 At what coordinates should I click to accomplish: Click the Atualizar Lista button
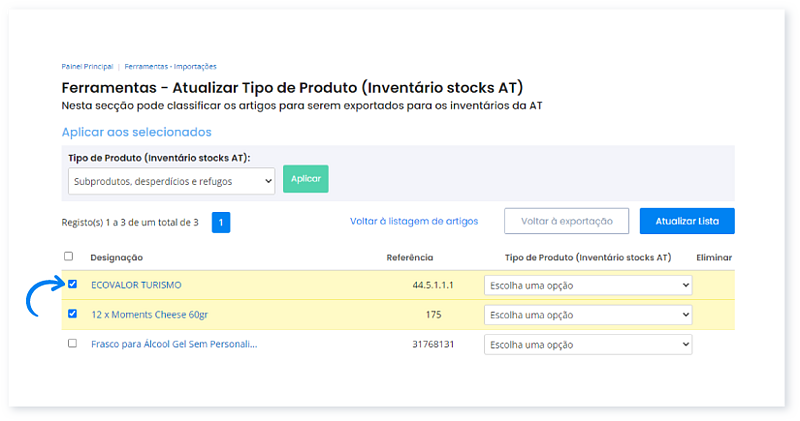(x=687, y=221)
